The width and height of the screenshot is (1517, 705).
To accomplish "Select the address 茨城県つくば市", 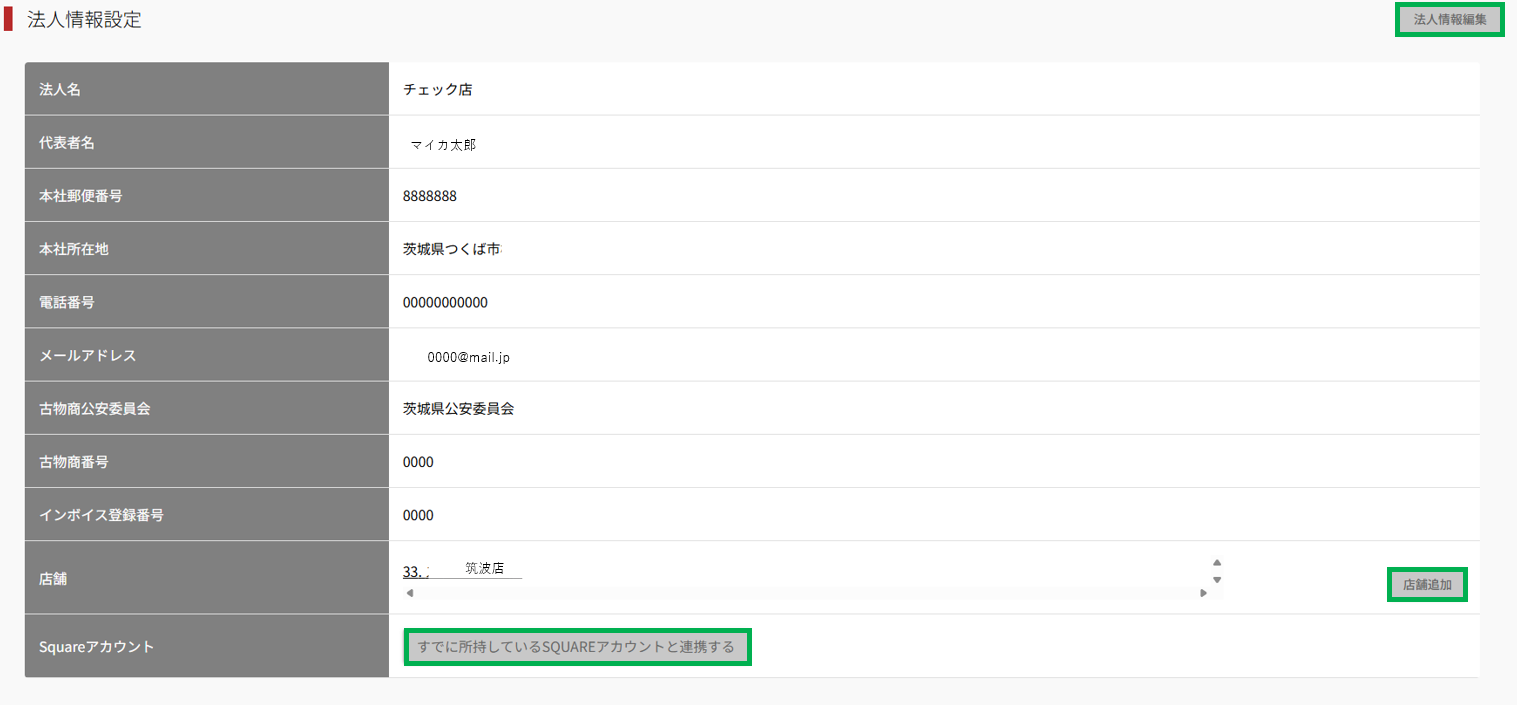I will click(x=451, y=249).
